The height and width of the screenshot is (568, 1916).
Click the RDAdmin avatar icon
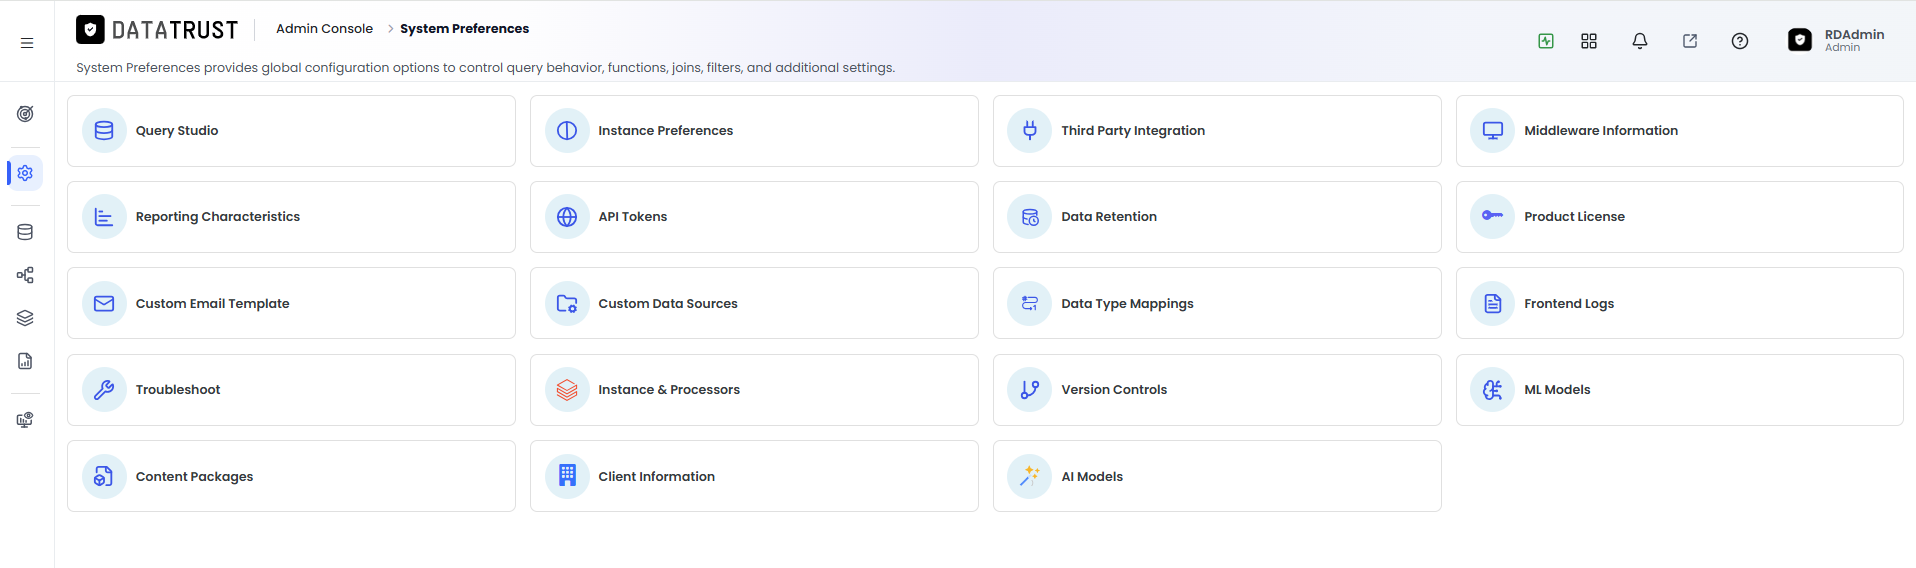tap(1800, 40)
